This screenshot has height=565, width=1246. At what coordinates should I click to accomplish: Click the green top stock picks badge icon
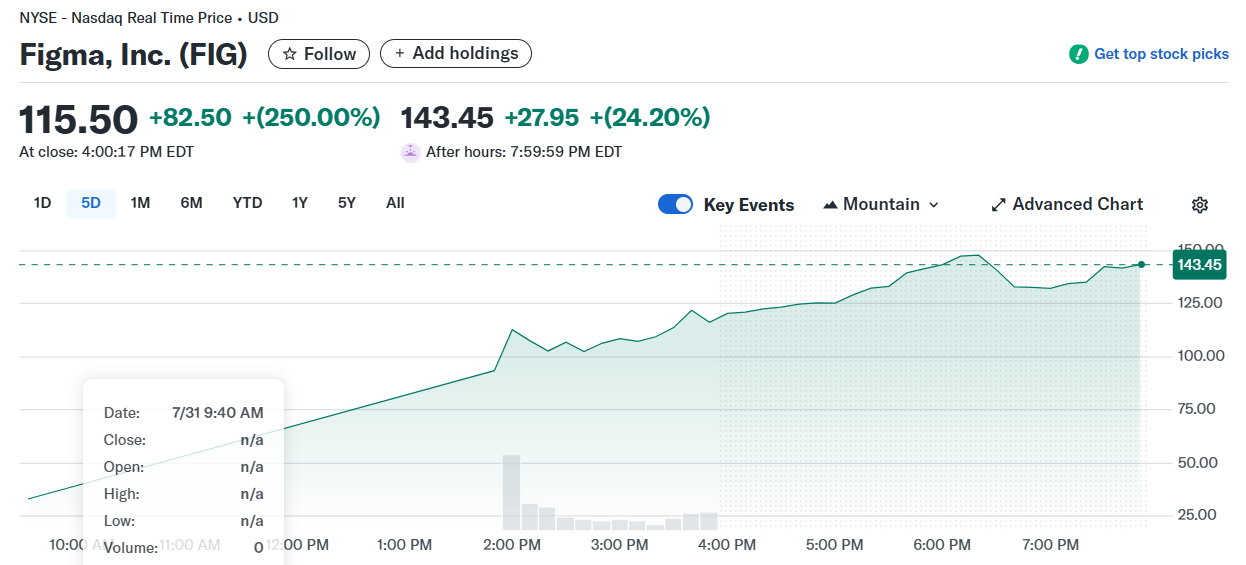pyautogui.click(x=1078, y=54)
